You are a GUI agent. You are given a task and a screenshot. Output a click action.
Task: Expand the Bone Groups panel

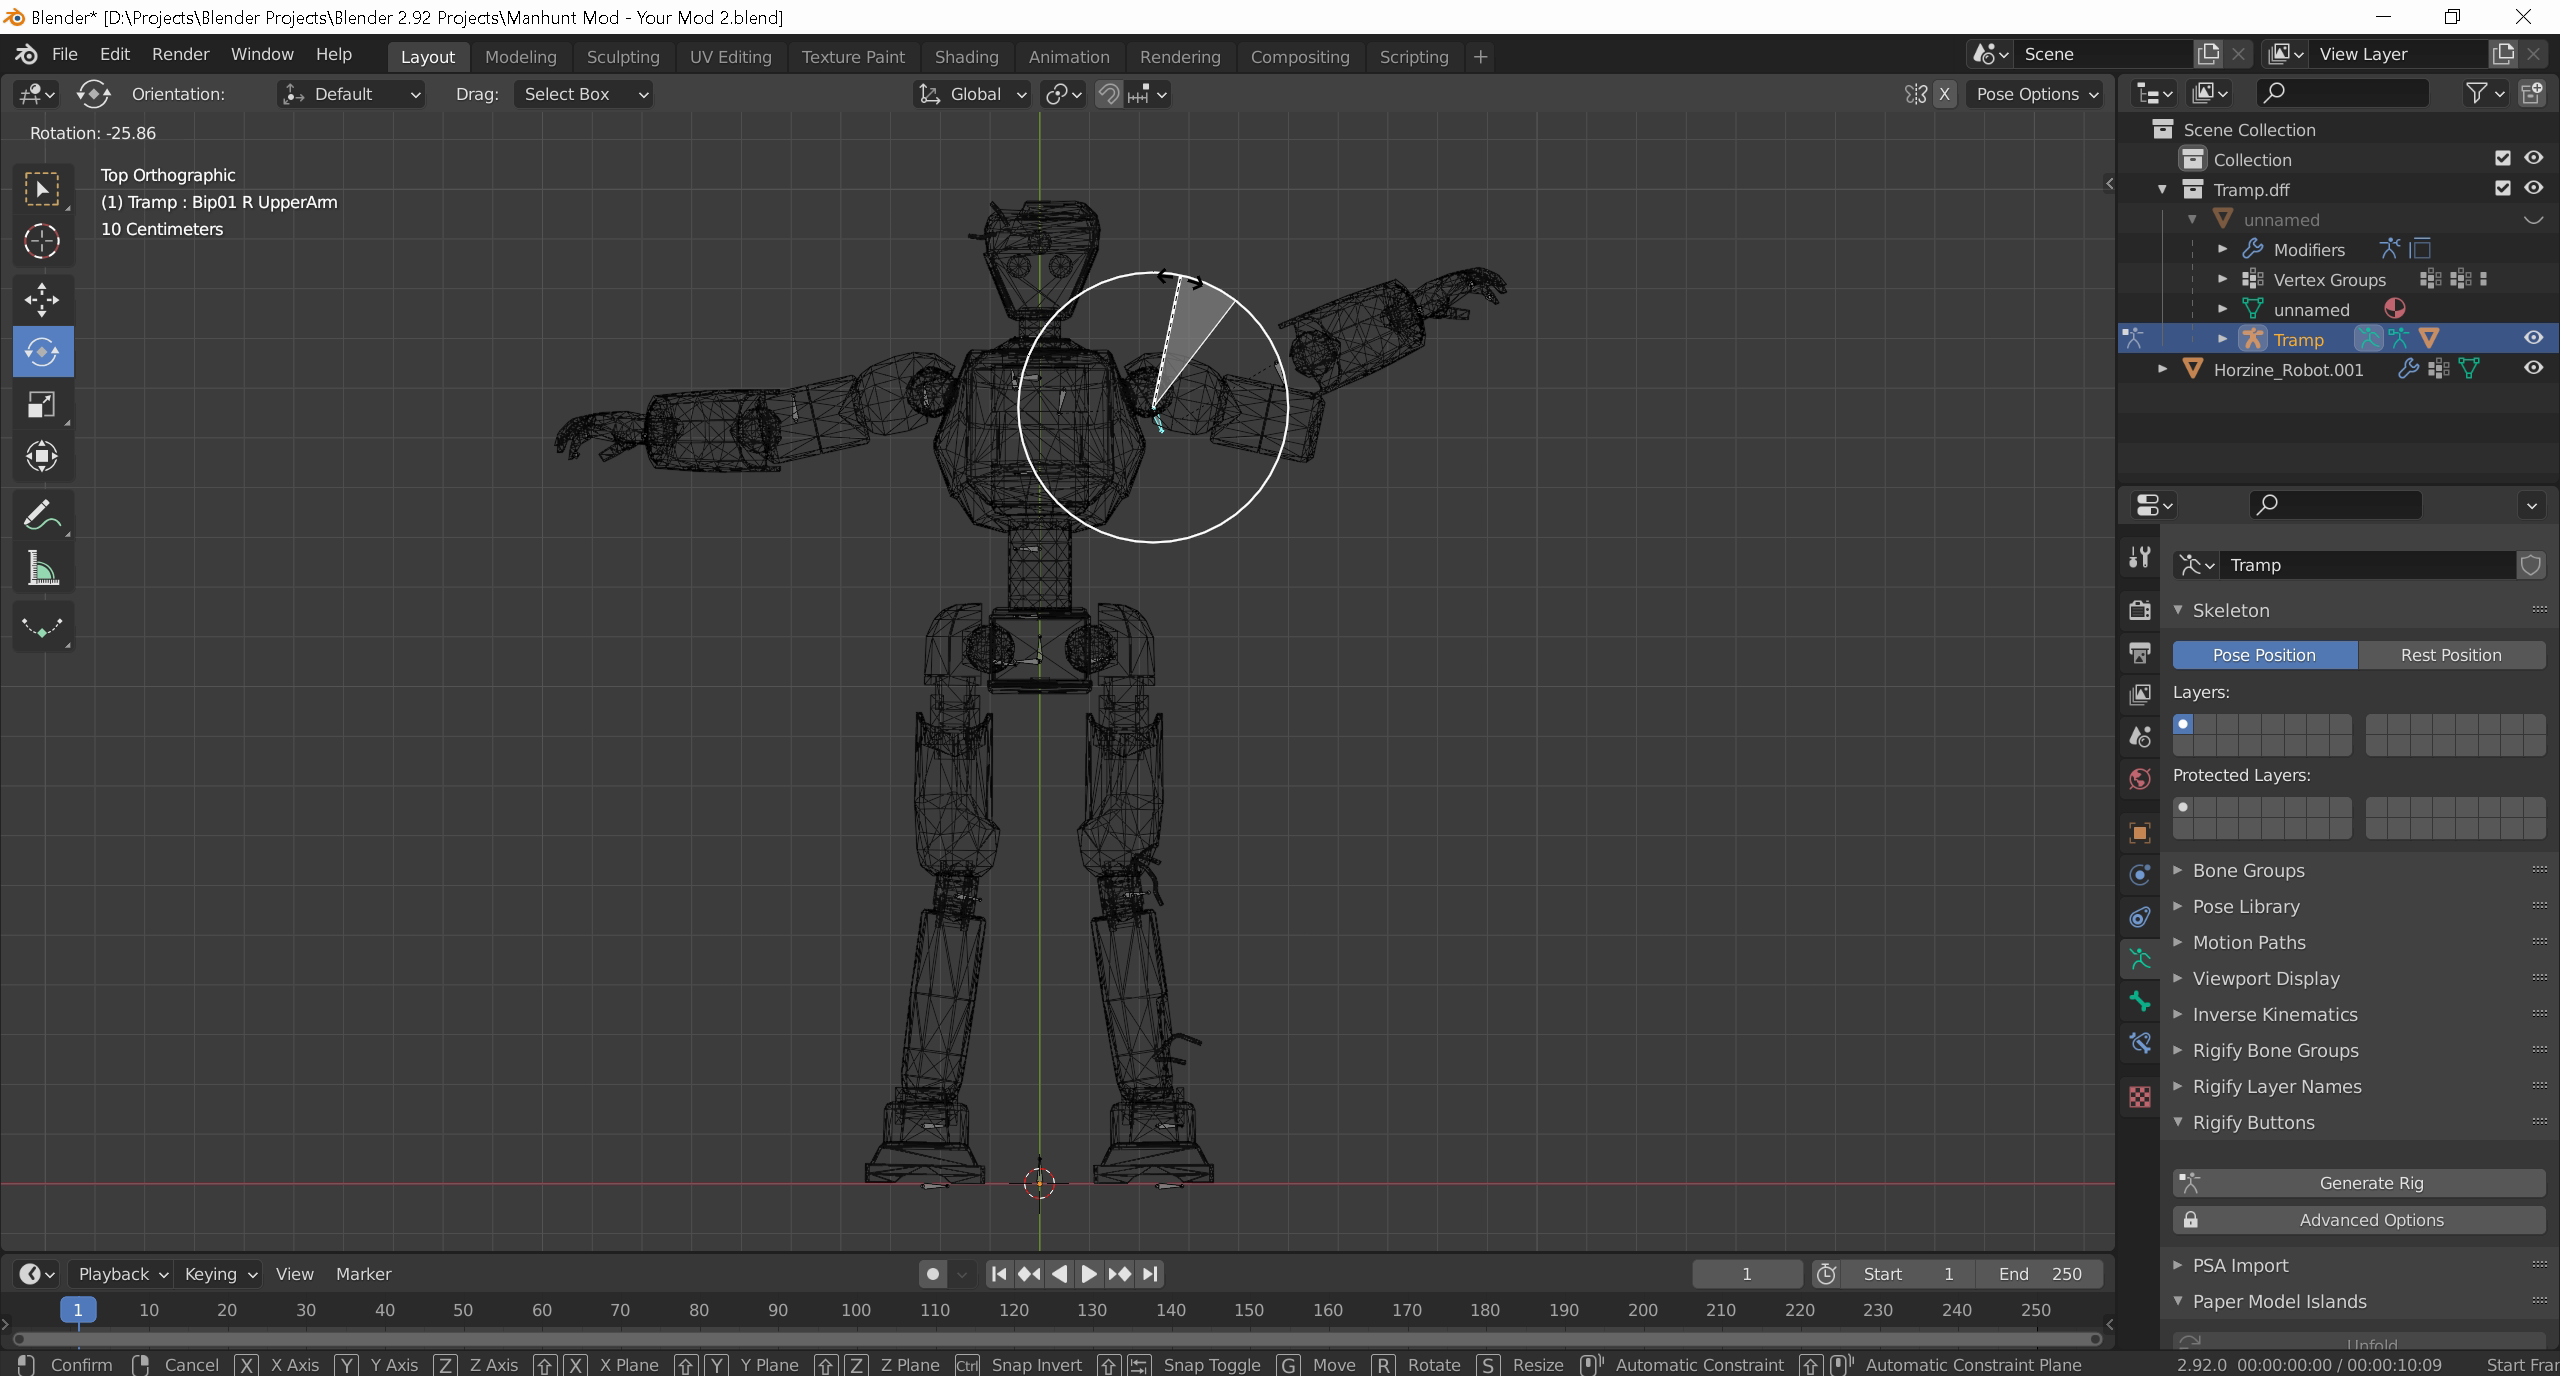tap(2248, 870)
